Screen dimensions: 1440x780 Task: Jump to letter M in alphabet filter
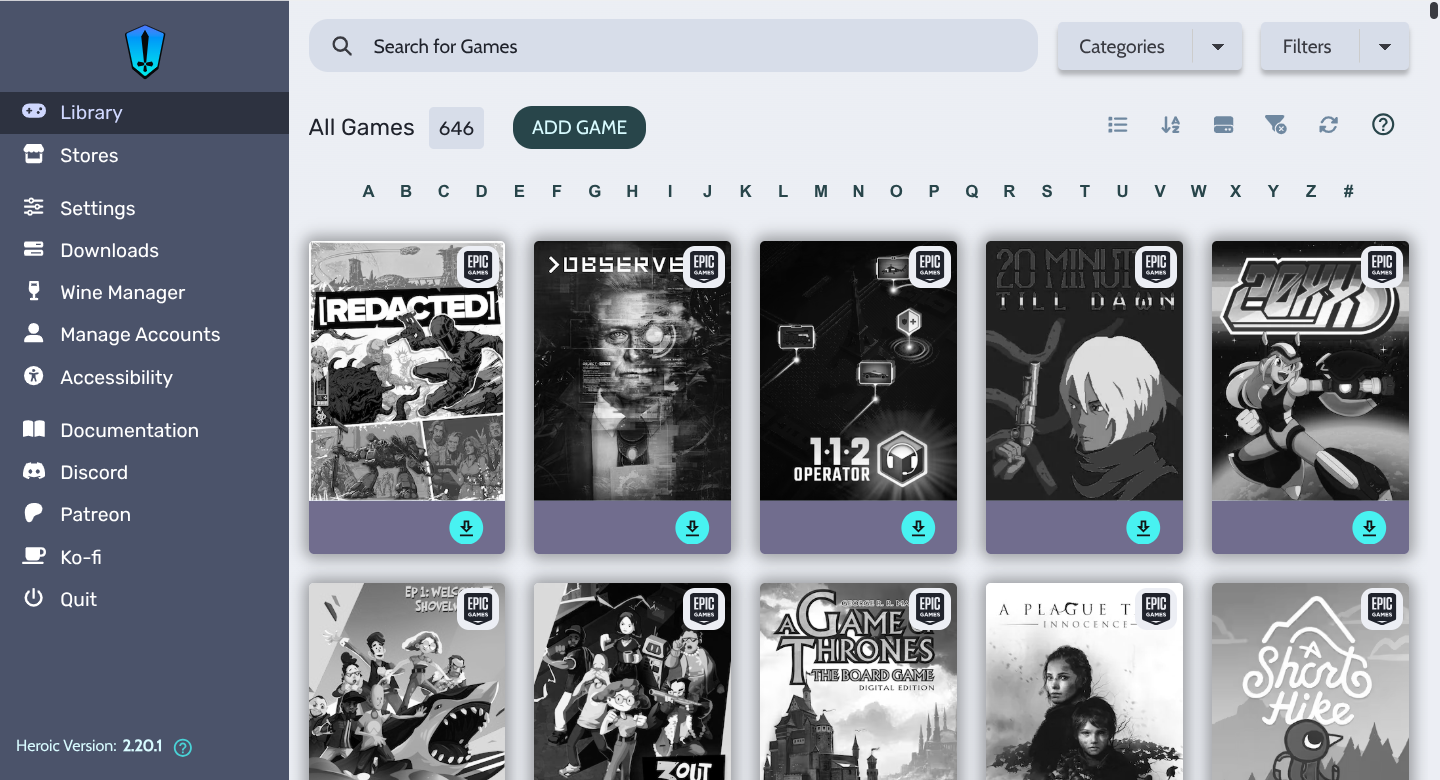pos(820,191)
